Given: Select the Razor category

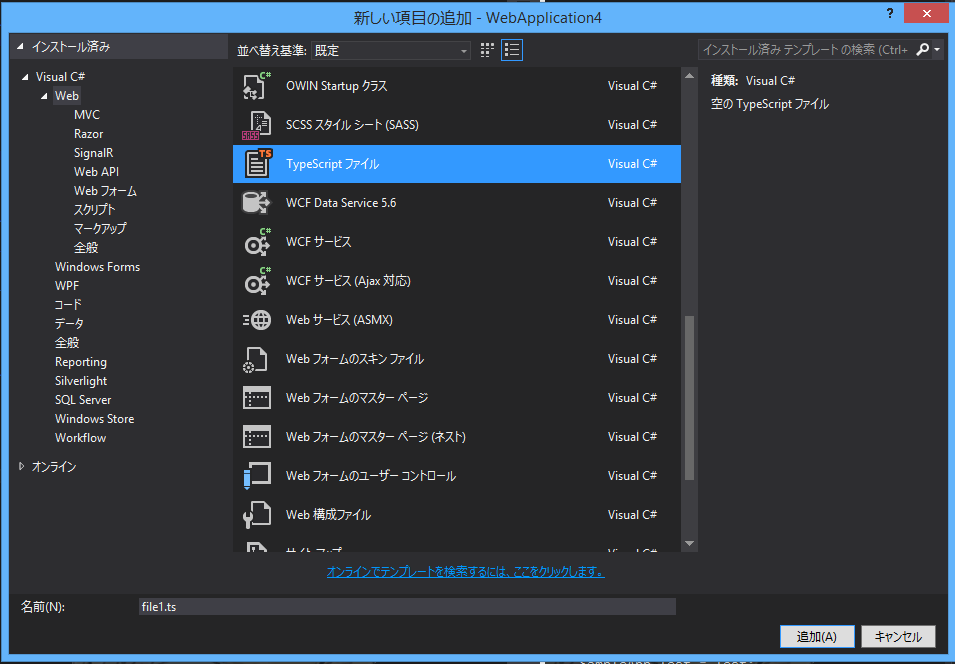Looking at the screenshot, I should coord(88,134).
